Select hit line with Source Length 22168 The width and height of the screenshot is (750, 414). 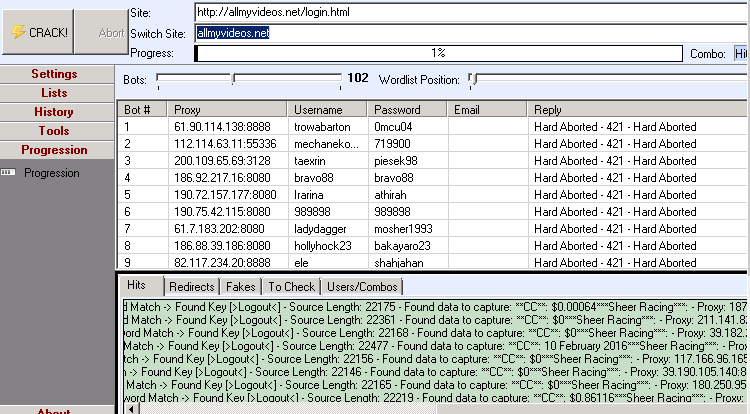tap(435, 333)
